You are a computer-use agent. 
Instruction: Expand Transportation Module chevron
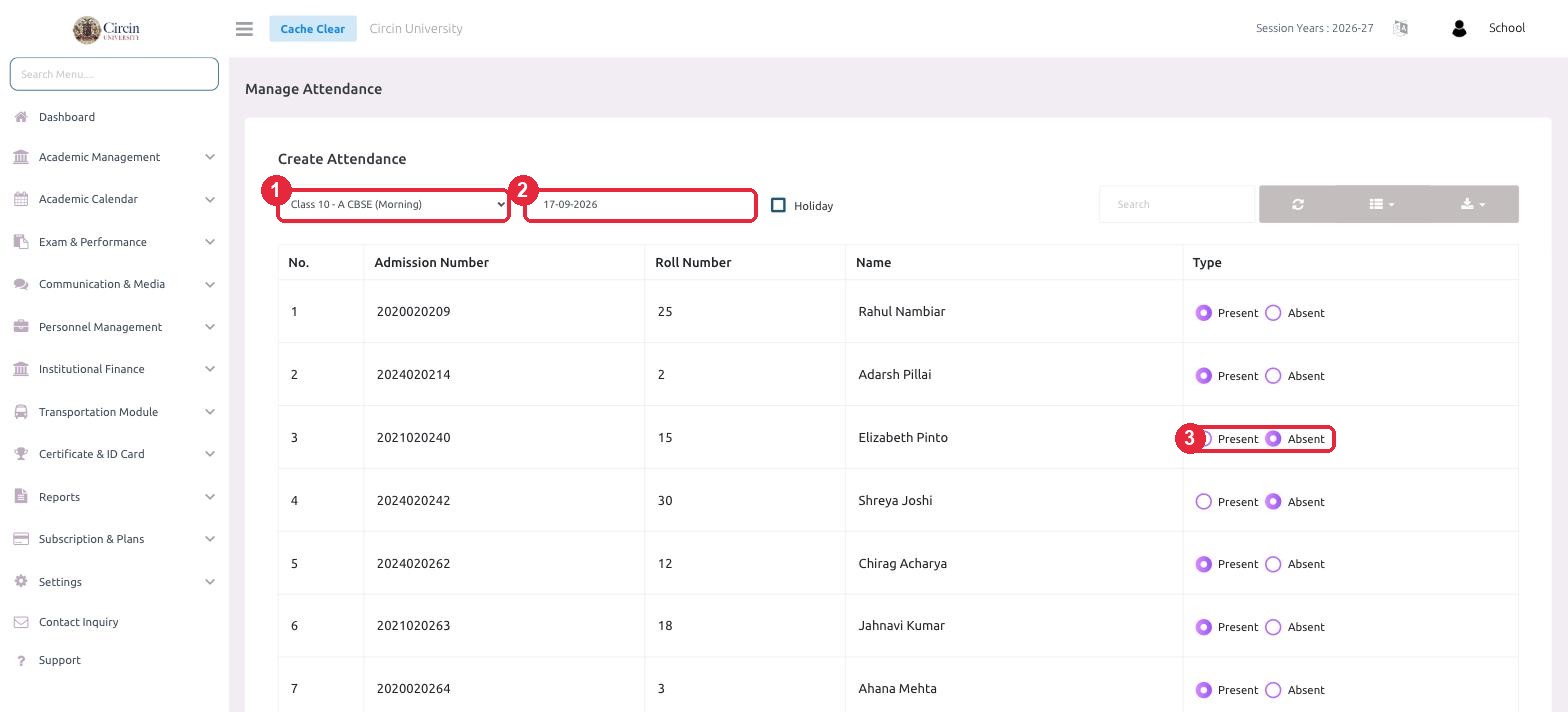pos(209,412)
